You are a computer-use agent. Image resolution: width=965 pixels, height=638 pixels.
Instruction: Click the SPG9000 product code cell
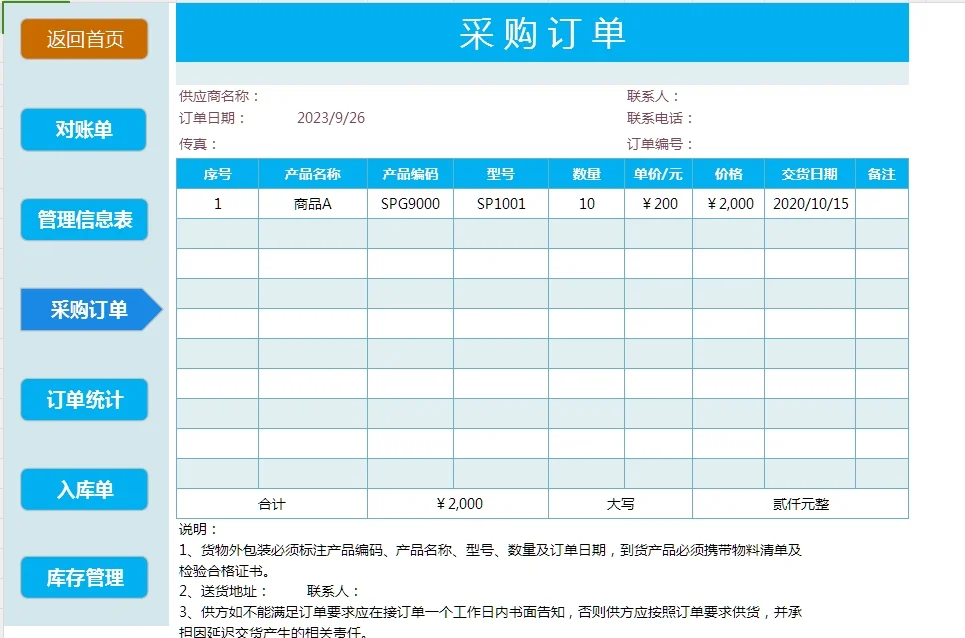point(411,203)
